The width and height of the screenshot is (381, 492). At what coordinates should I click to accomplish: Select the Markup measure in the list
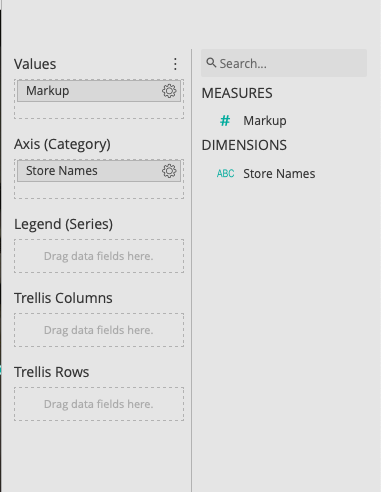point(265,121)
